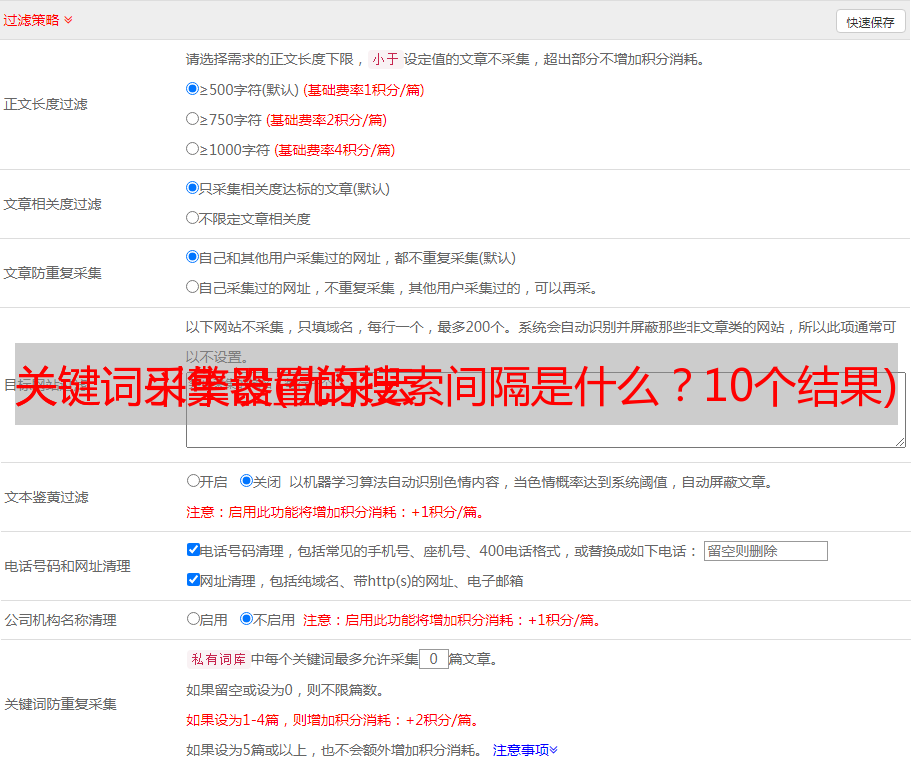This screenshot has height=768, width=912.
Task: Toggle the 电话号码清理 checkbox
Action: pyautogui.click(x=193, y=550)
